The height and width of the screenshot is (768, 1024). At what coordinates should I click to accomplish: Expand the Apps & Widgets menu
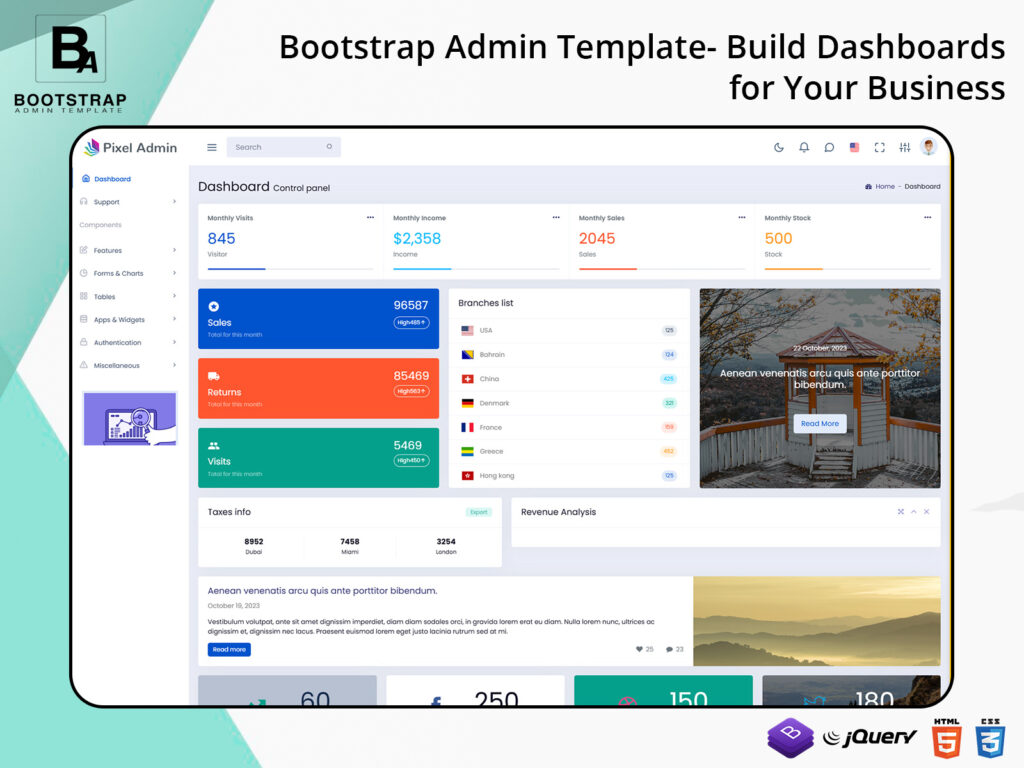[x=118, y=319]
